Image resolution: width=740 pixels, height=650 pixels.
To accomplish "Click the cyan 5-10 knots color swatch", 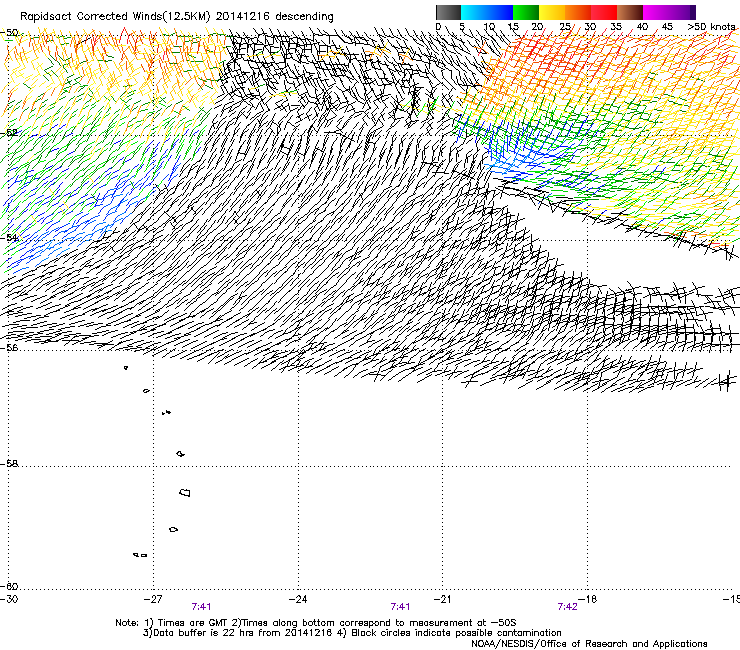I will point(474,12).
